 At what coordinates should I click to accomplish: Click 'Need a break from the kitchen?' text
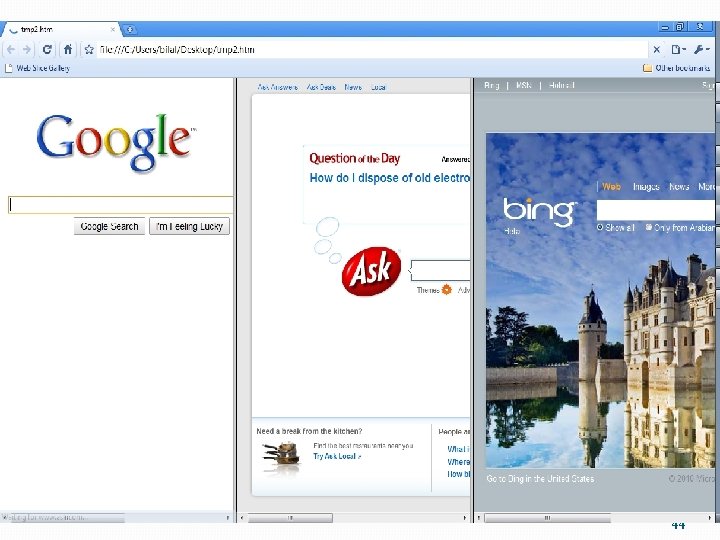[309, 431]
